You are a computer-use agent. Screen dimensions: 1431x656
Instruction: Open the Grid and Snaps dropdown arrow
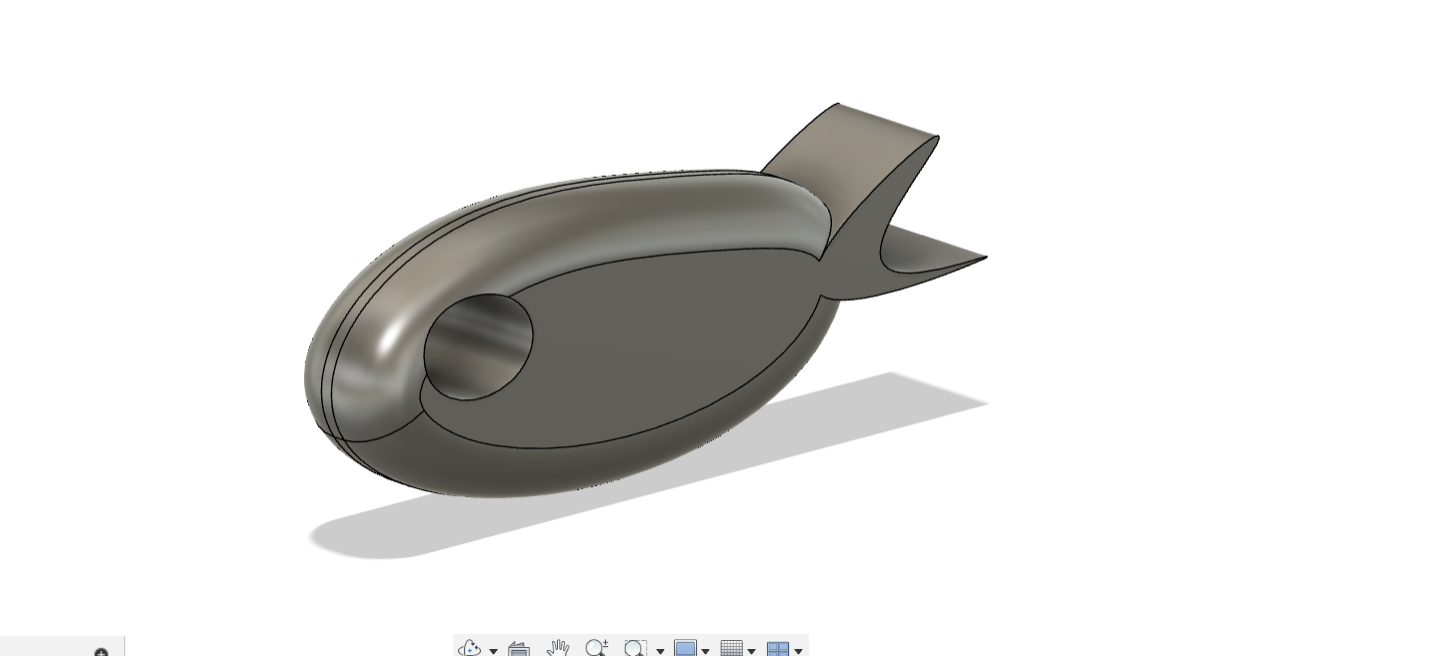[752, 651]
